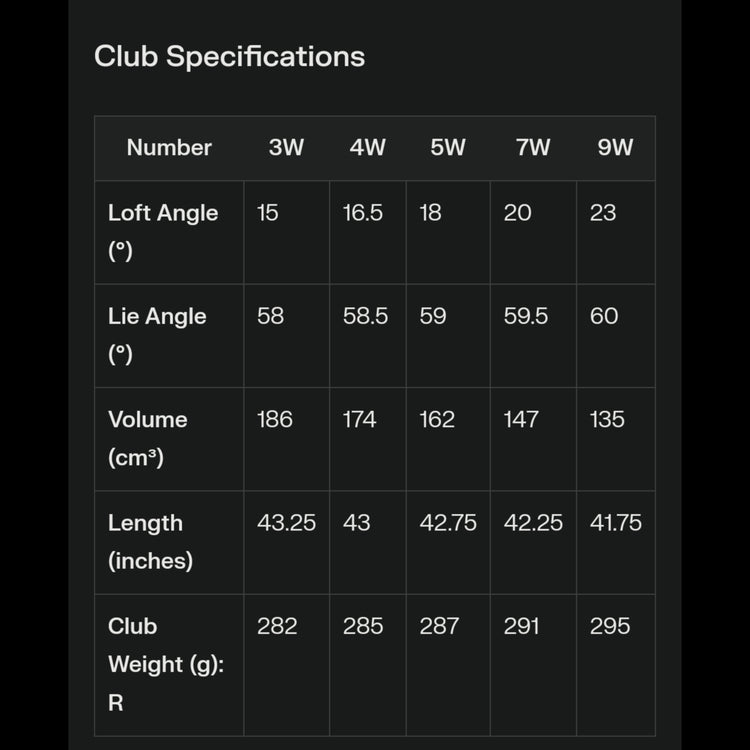Screen dimensions: 750x750
Task: Click the 7W column header
Action: pyautogui.click(x=532, y=148)
